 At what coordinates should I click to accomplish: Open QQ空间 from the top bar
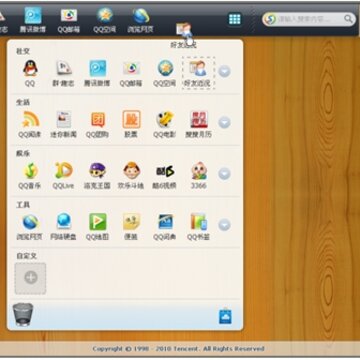click(105, 20)
